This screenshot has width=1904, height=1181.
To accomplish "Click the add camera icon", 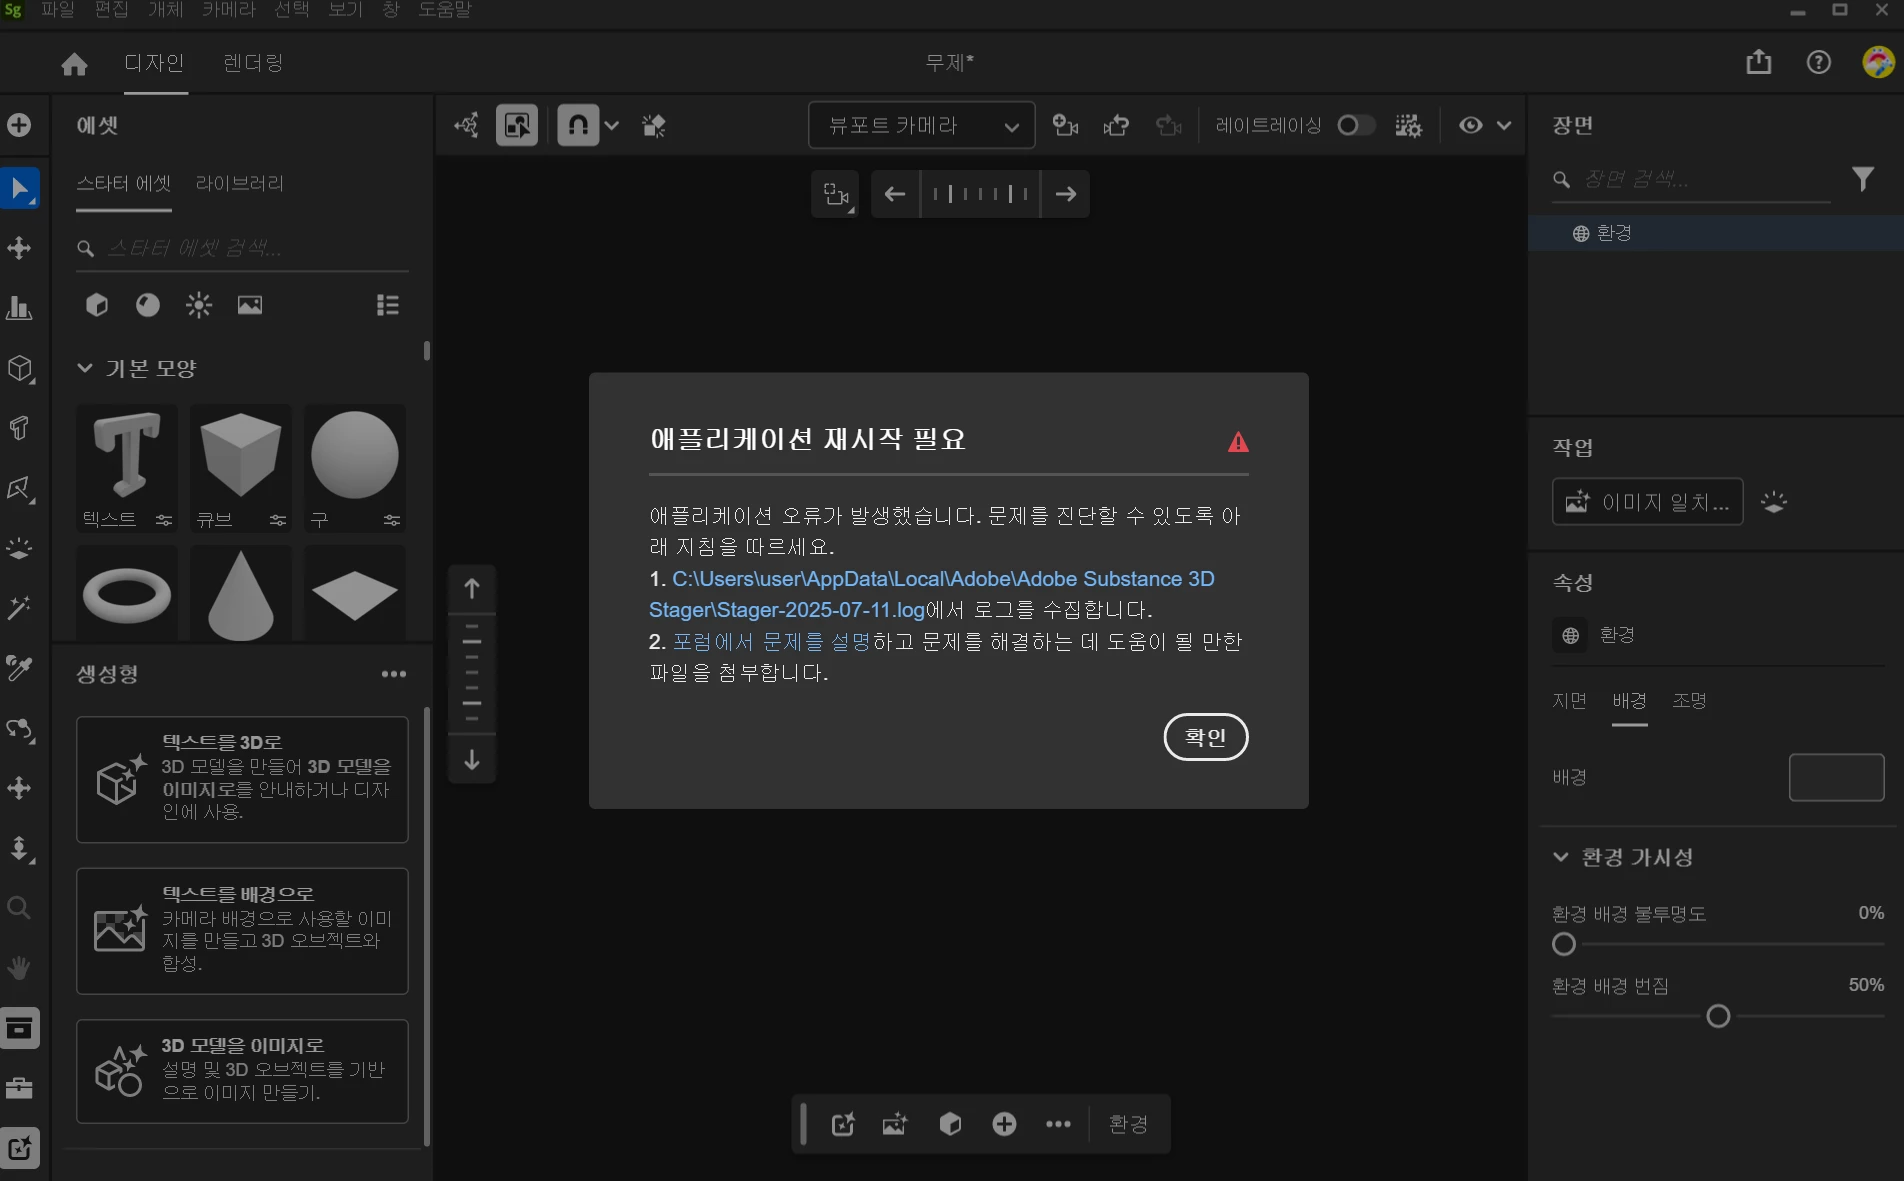I will coord(1065,125).
